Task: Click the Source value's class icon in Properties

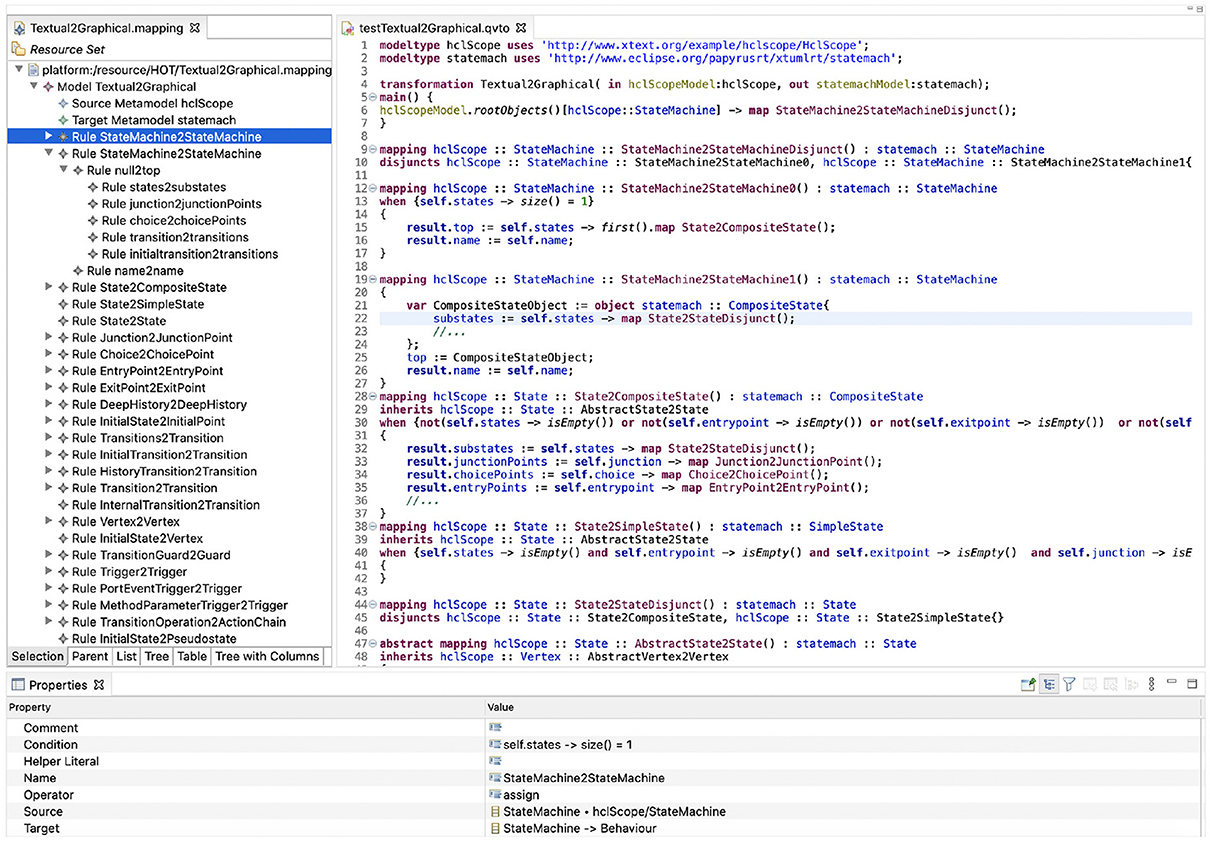Action: 495,812
